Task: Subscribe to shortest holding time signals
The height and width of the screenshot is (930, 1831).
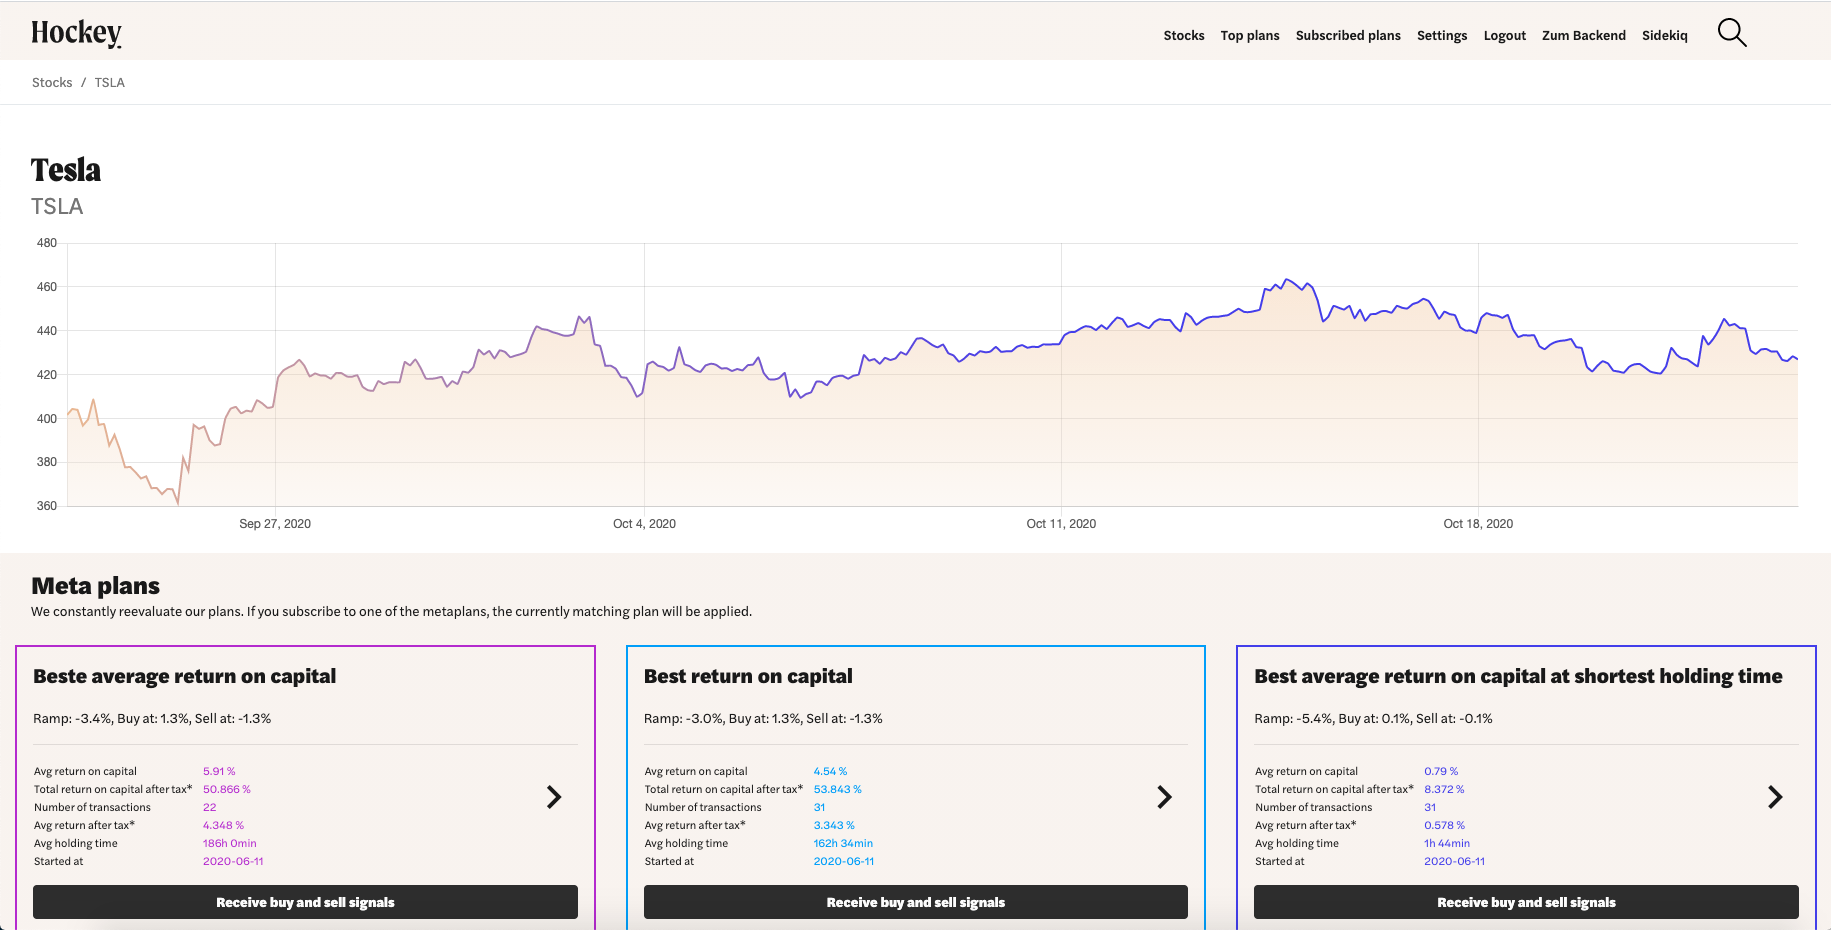Action: pos(1525,901)
